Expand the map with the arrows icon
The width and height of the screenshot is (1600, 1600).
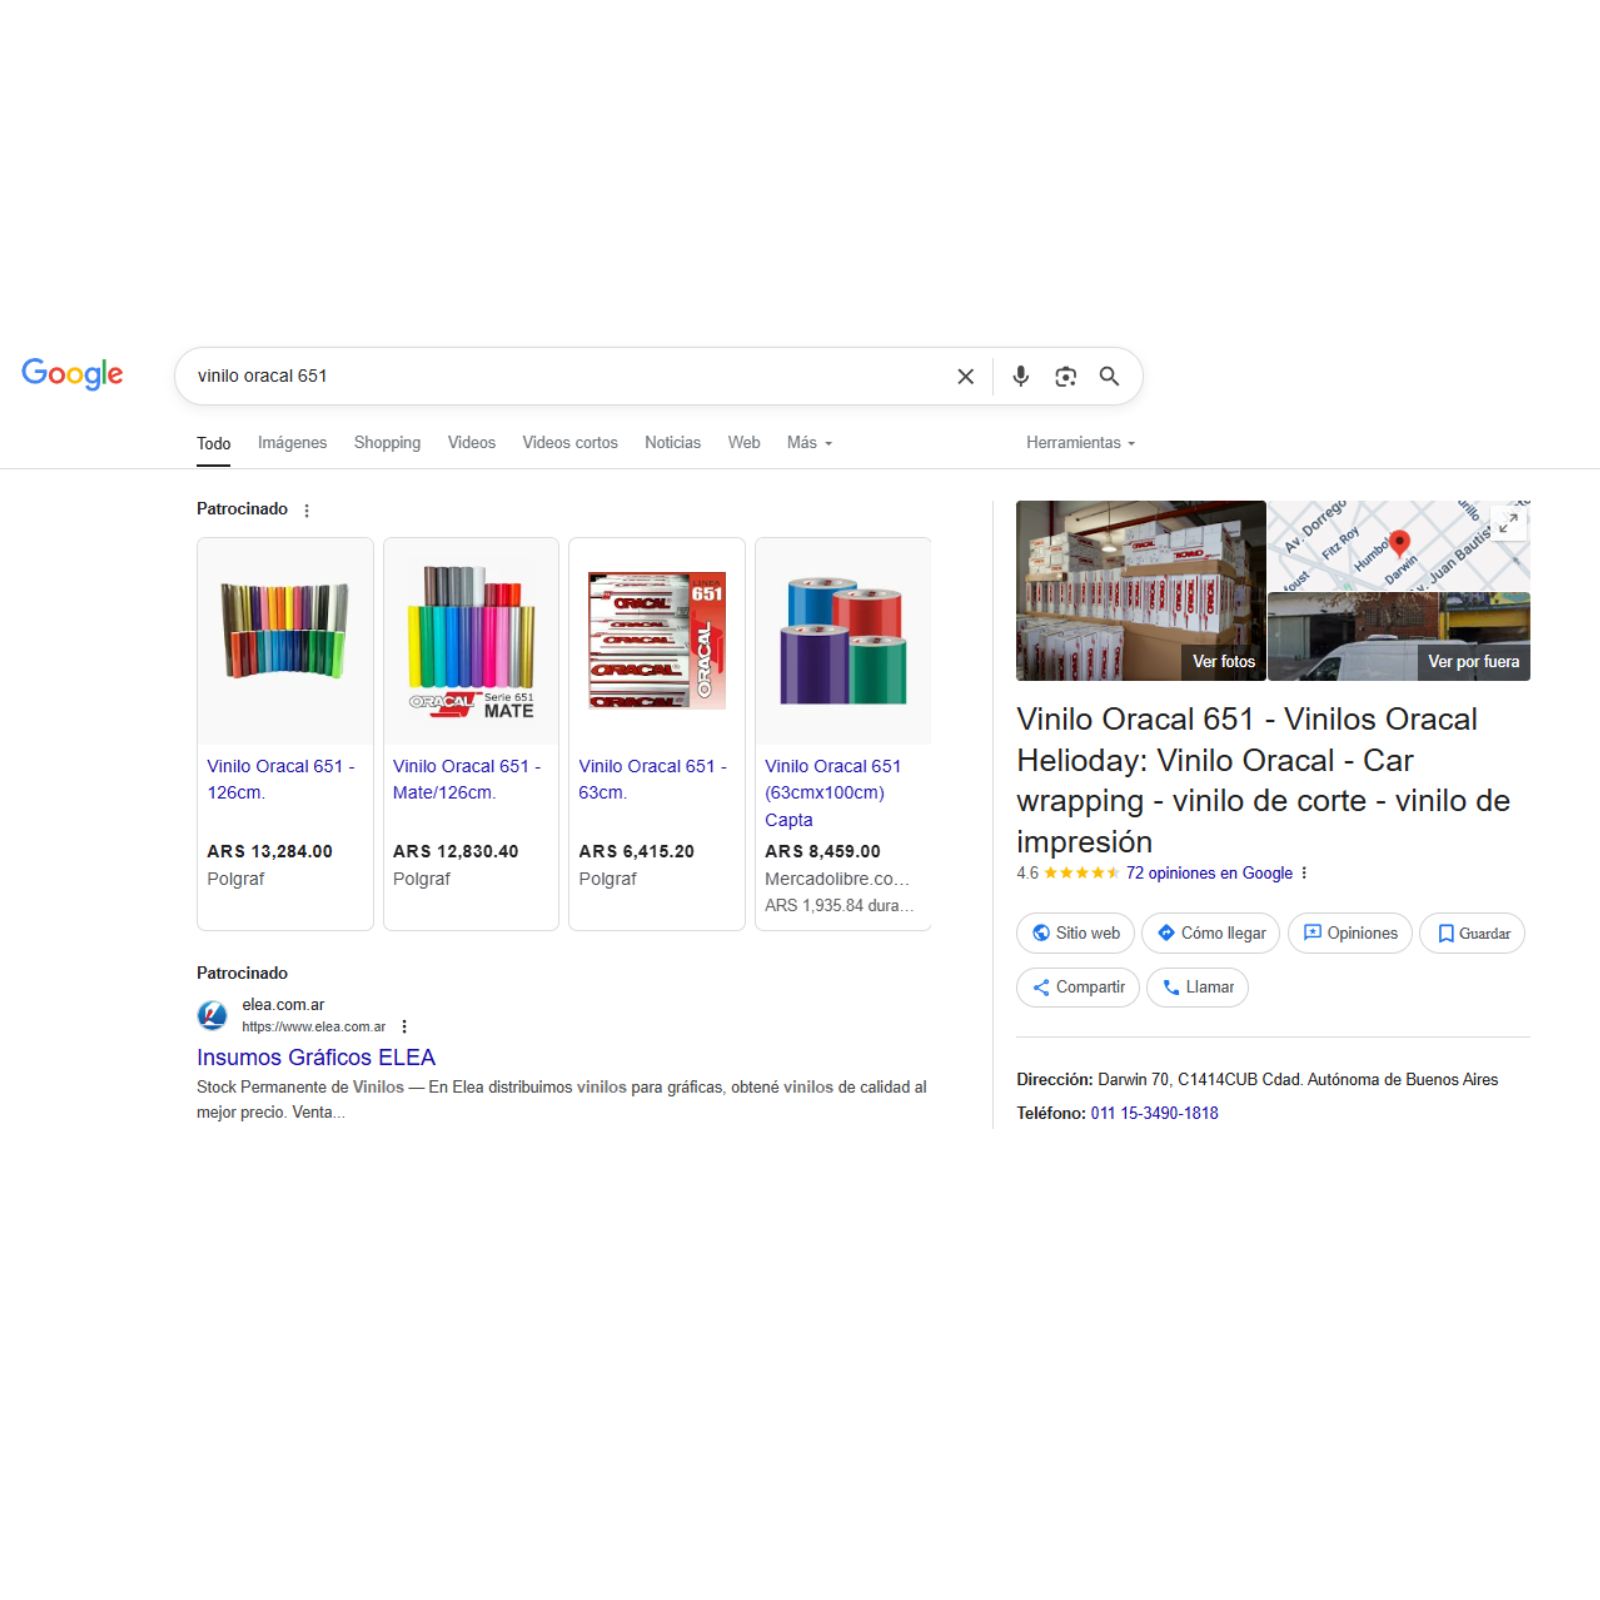coord(1508,522)
